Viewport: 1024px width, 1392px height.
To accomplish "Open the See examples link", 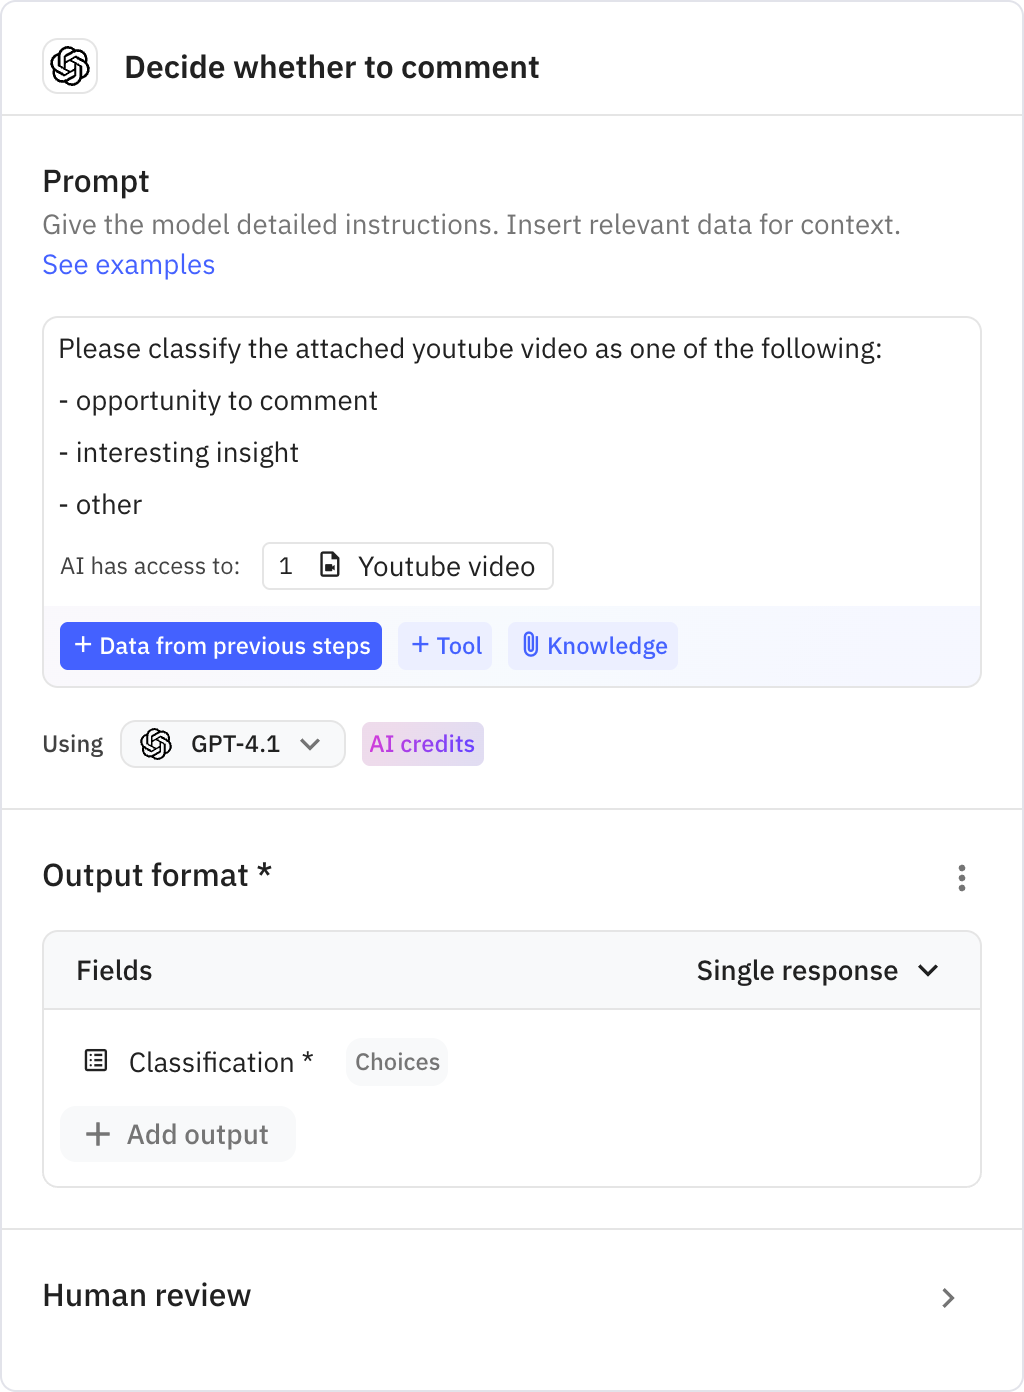I will (x=128, y=264).
